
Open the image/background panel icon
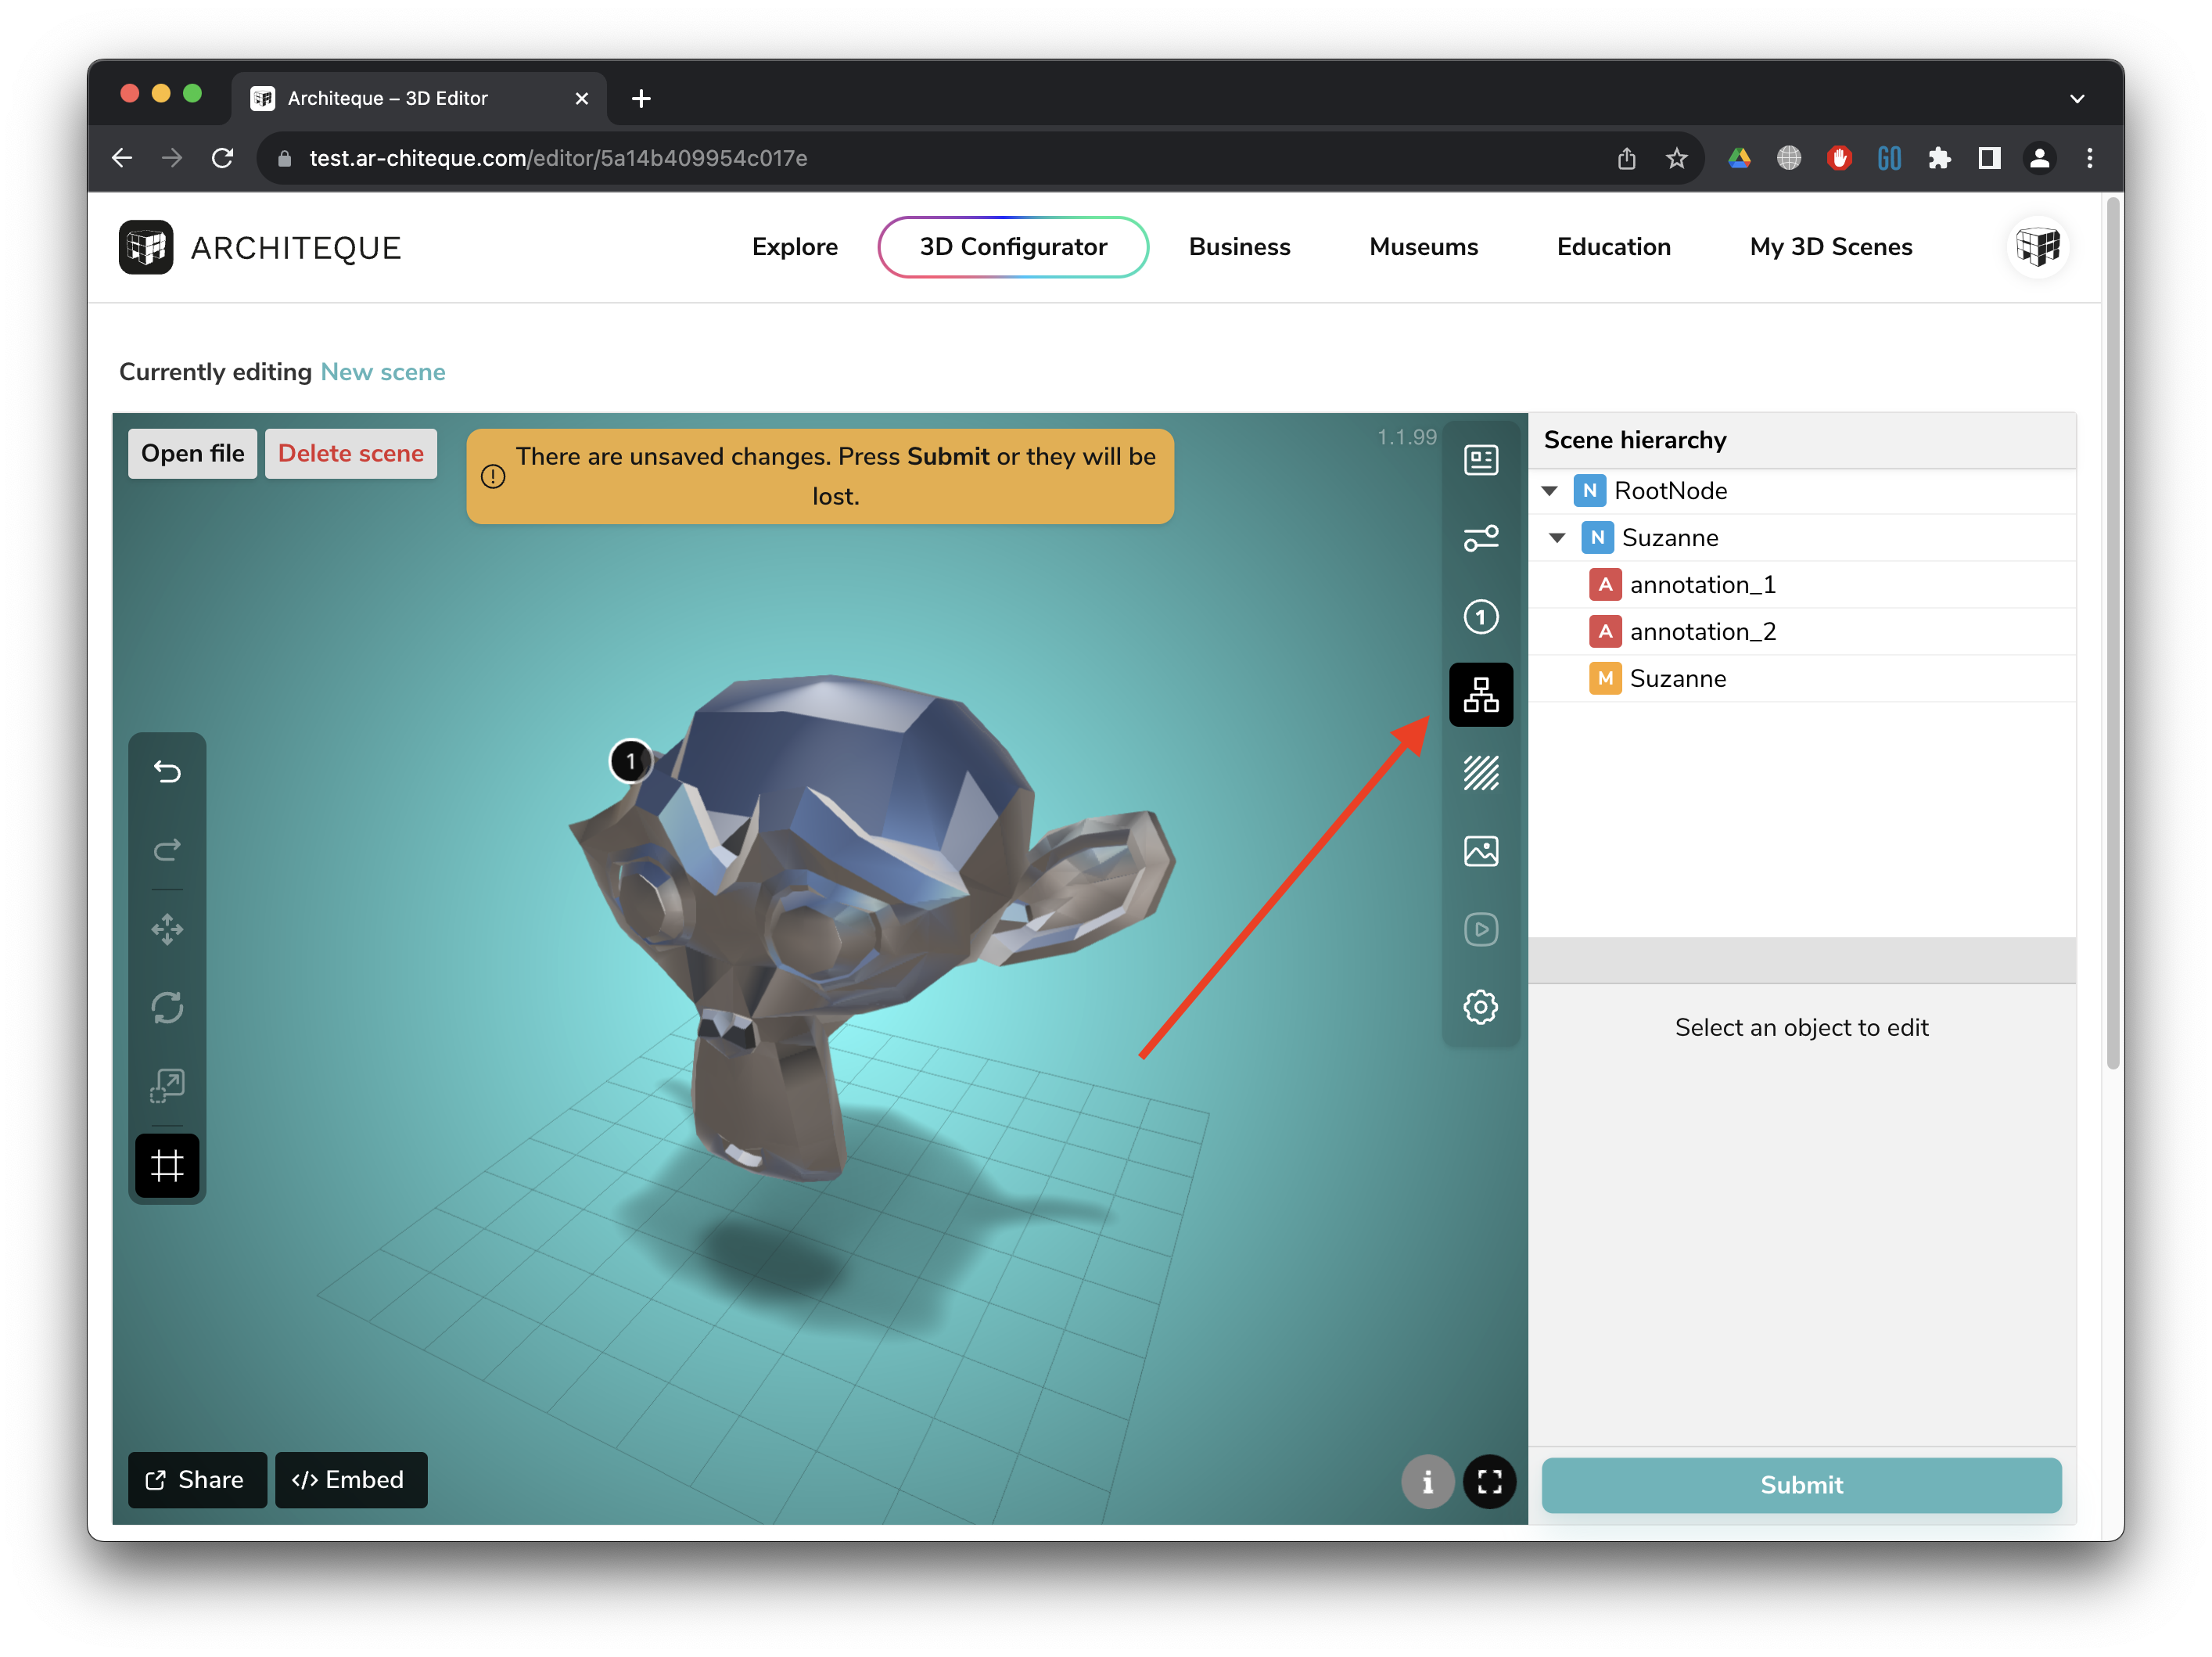[x=1480, y=851]
